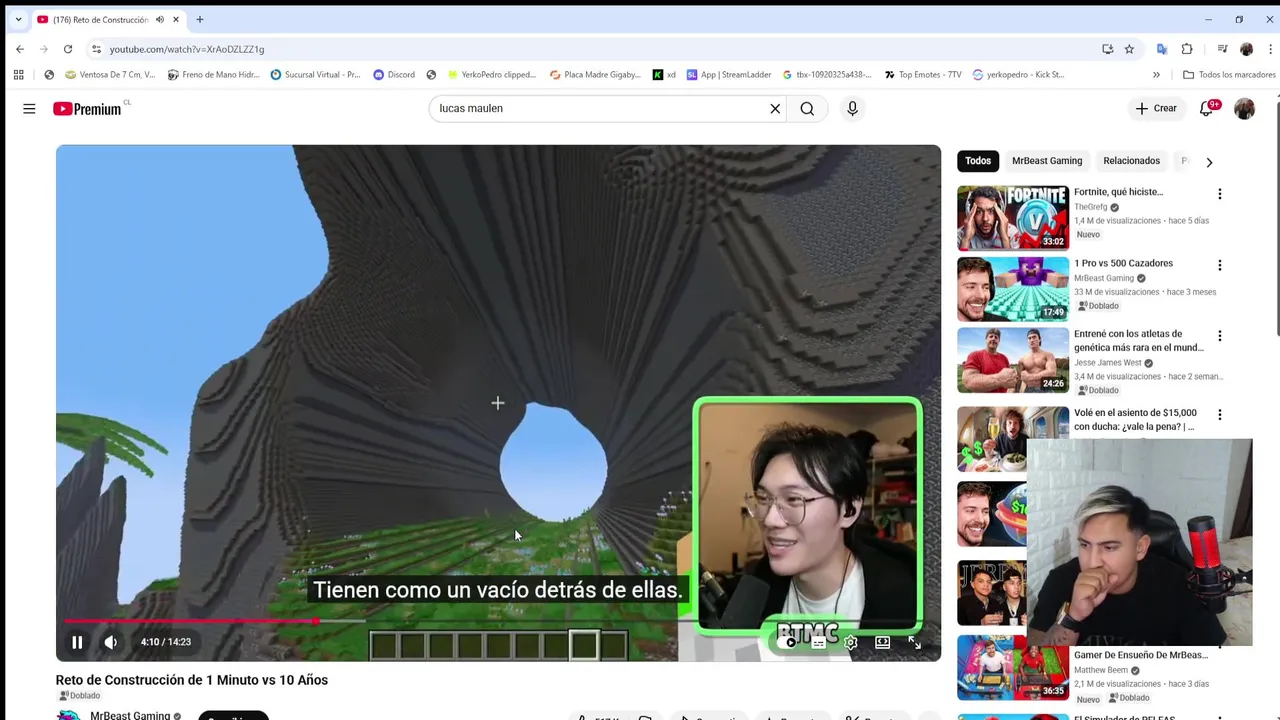Pause the video
This screenshot has height=720, width=1280.
point(77,642)
